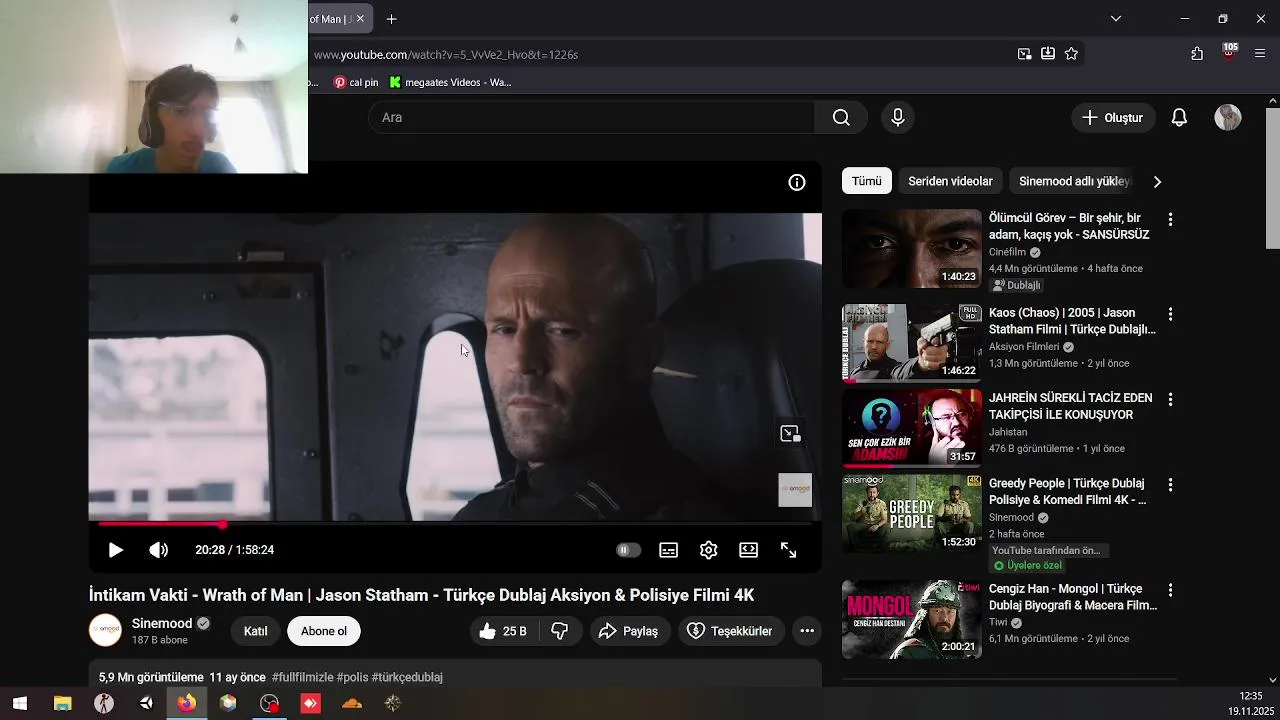The image size is (1280, 720).
Task: Click the #fullfilmizle hashtag
Action: coord(302,677)
